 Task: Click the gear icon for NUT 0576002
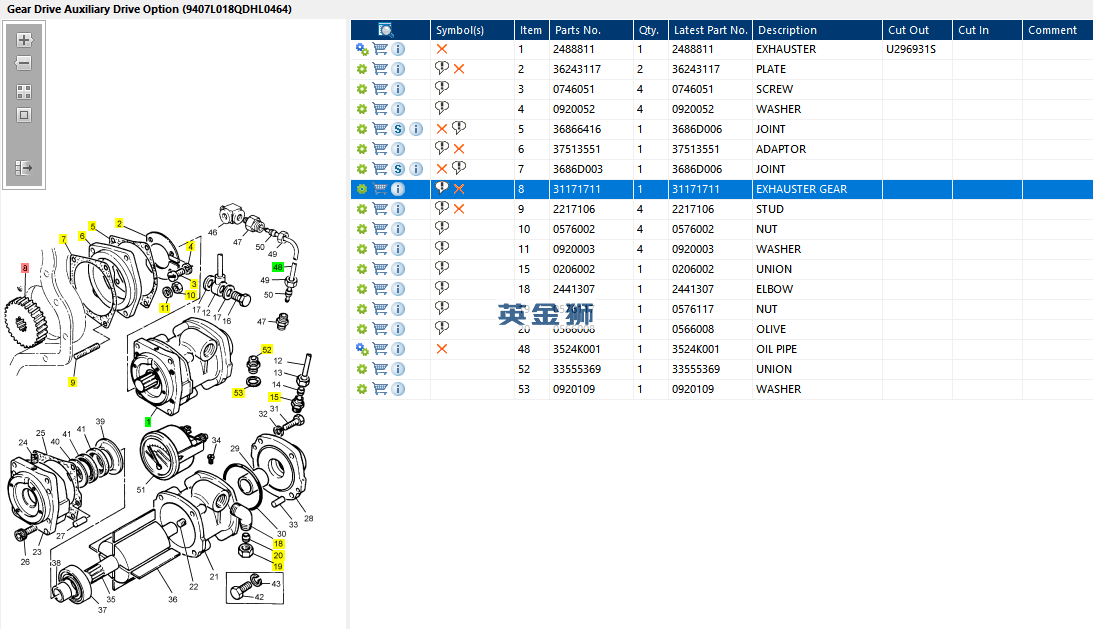tap(362, 229)
